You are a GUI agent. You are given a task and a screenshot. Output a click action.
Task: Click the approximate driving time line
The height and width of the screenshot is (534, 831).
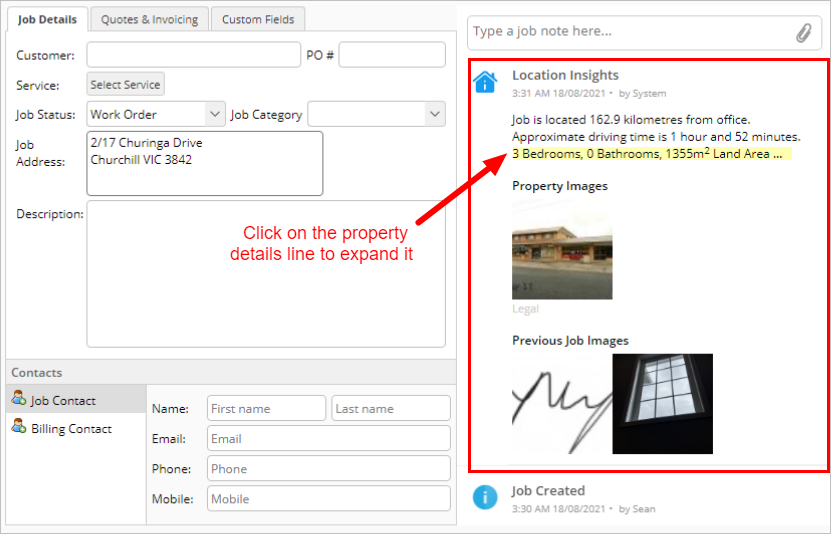(656, 137)
